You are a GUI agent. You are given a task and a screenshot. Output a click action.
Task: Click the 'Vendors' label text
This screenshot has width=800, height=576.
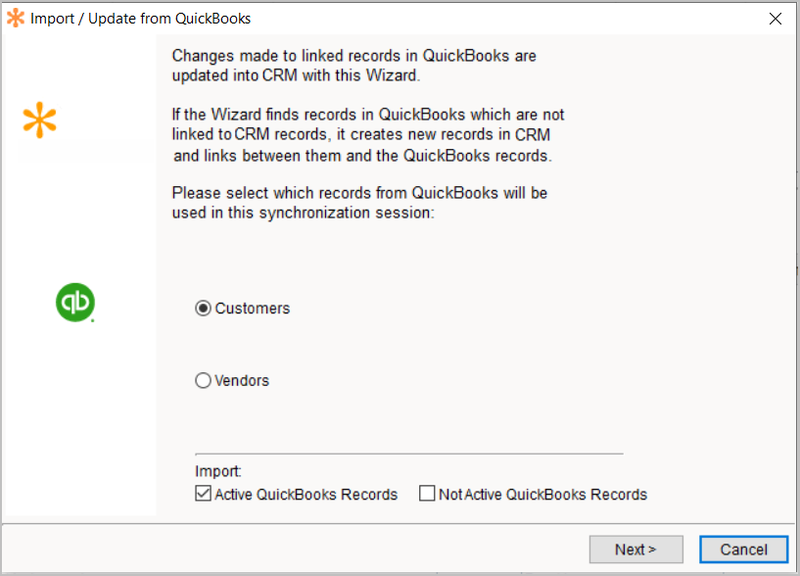242,381
